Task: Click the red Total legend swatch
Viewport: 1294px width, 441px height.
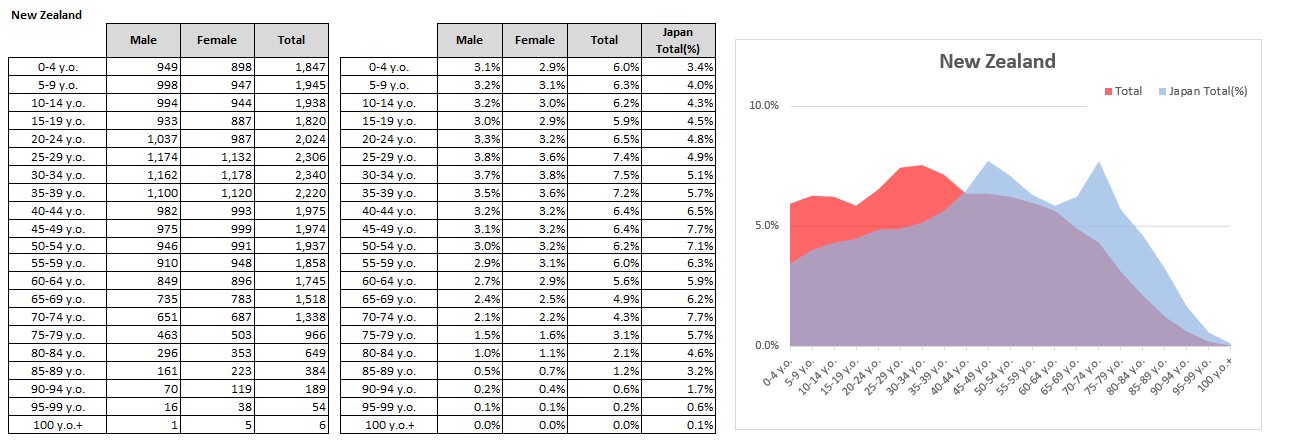Action: (1108, 91)
